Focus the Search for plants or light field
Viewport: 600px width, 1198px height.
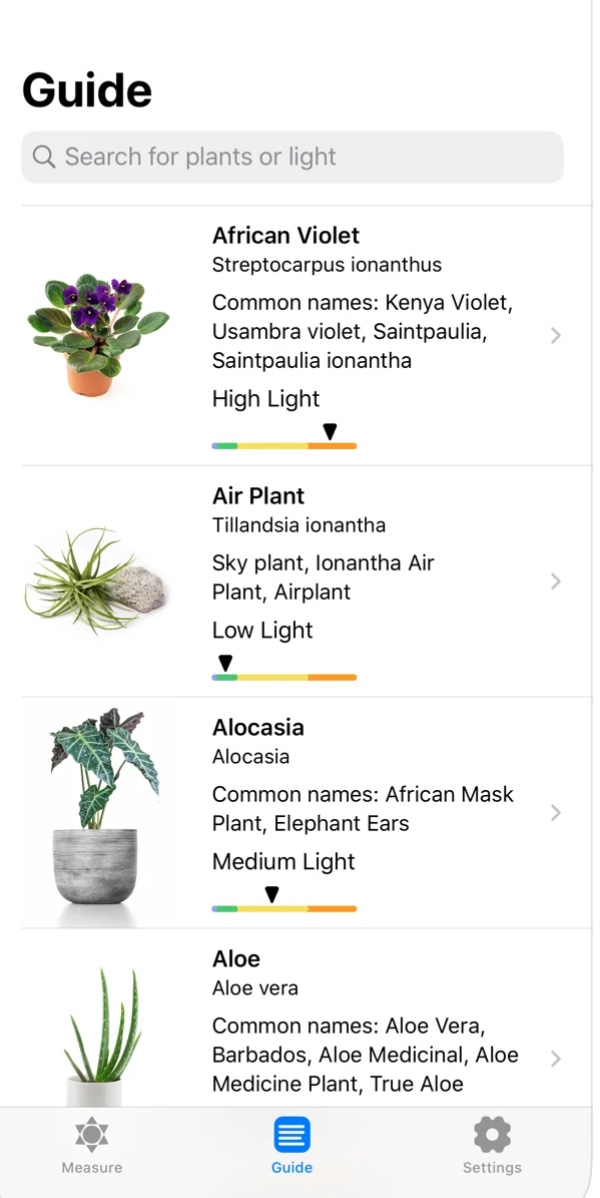[300, 157]
